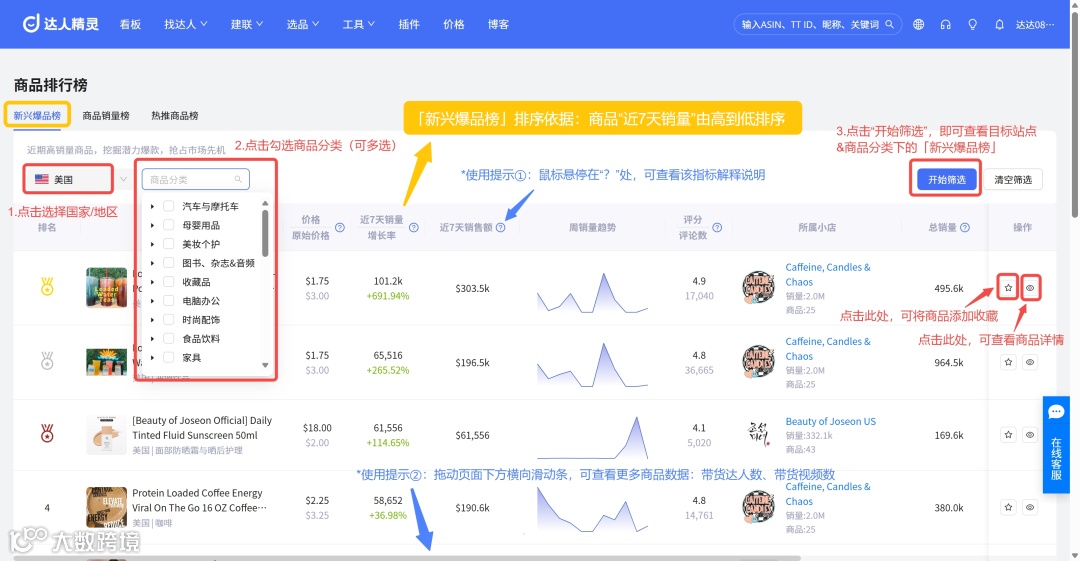Open Beauty of Joseon Daily Tinted Sunscreen product
This screenshot has height=561, width=1080.
pyautogui.click(x=202, y=427)
